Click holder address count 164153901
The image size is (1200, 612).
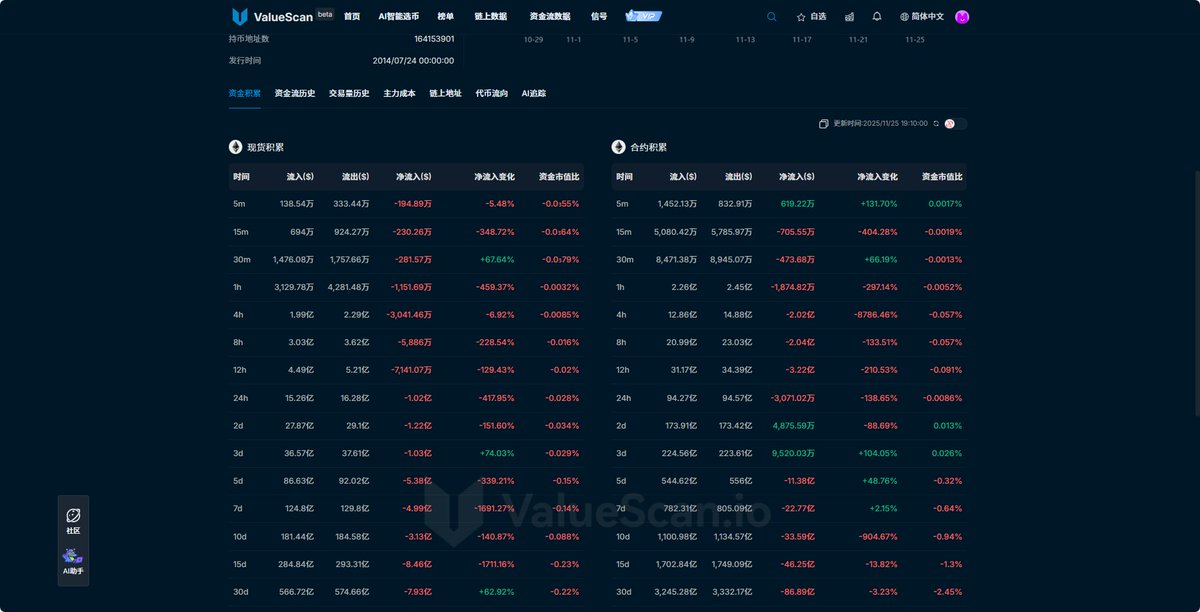434,39
